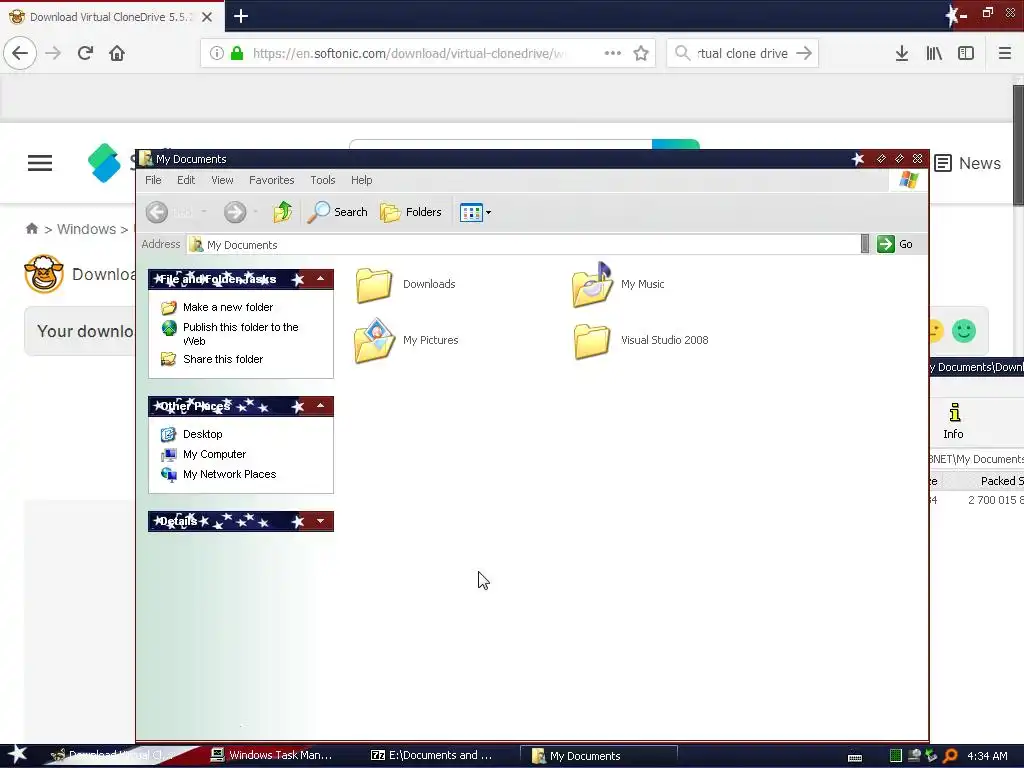Screen dimensions: 1024x768
Task: Open the Softonic site hamburger menu
Action: click(x=40, y=163)
